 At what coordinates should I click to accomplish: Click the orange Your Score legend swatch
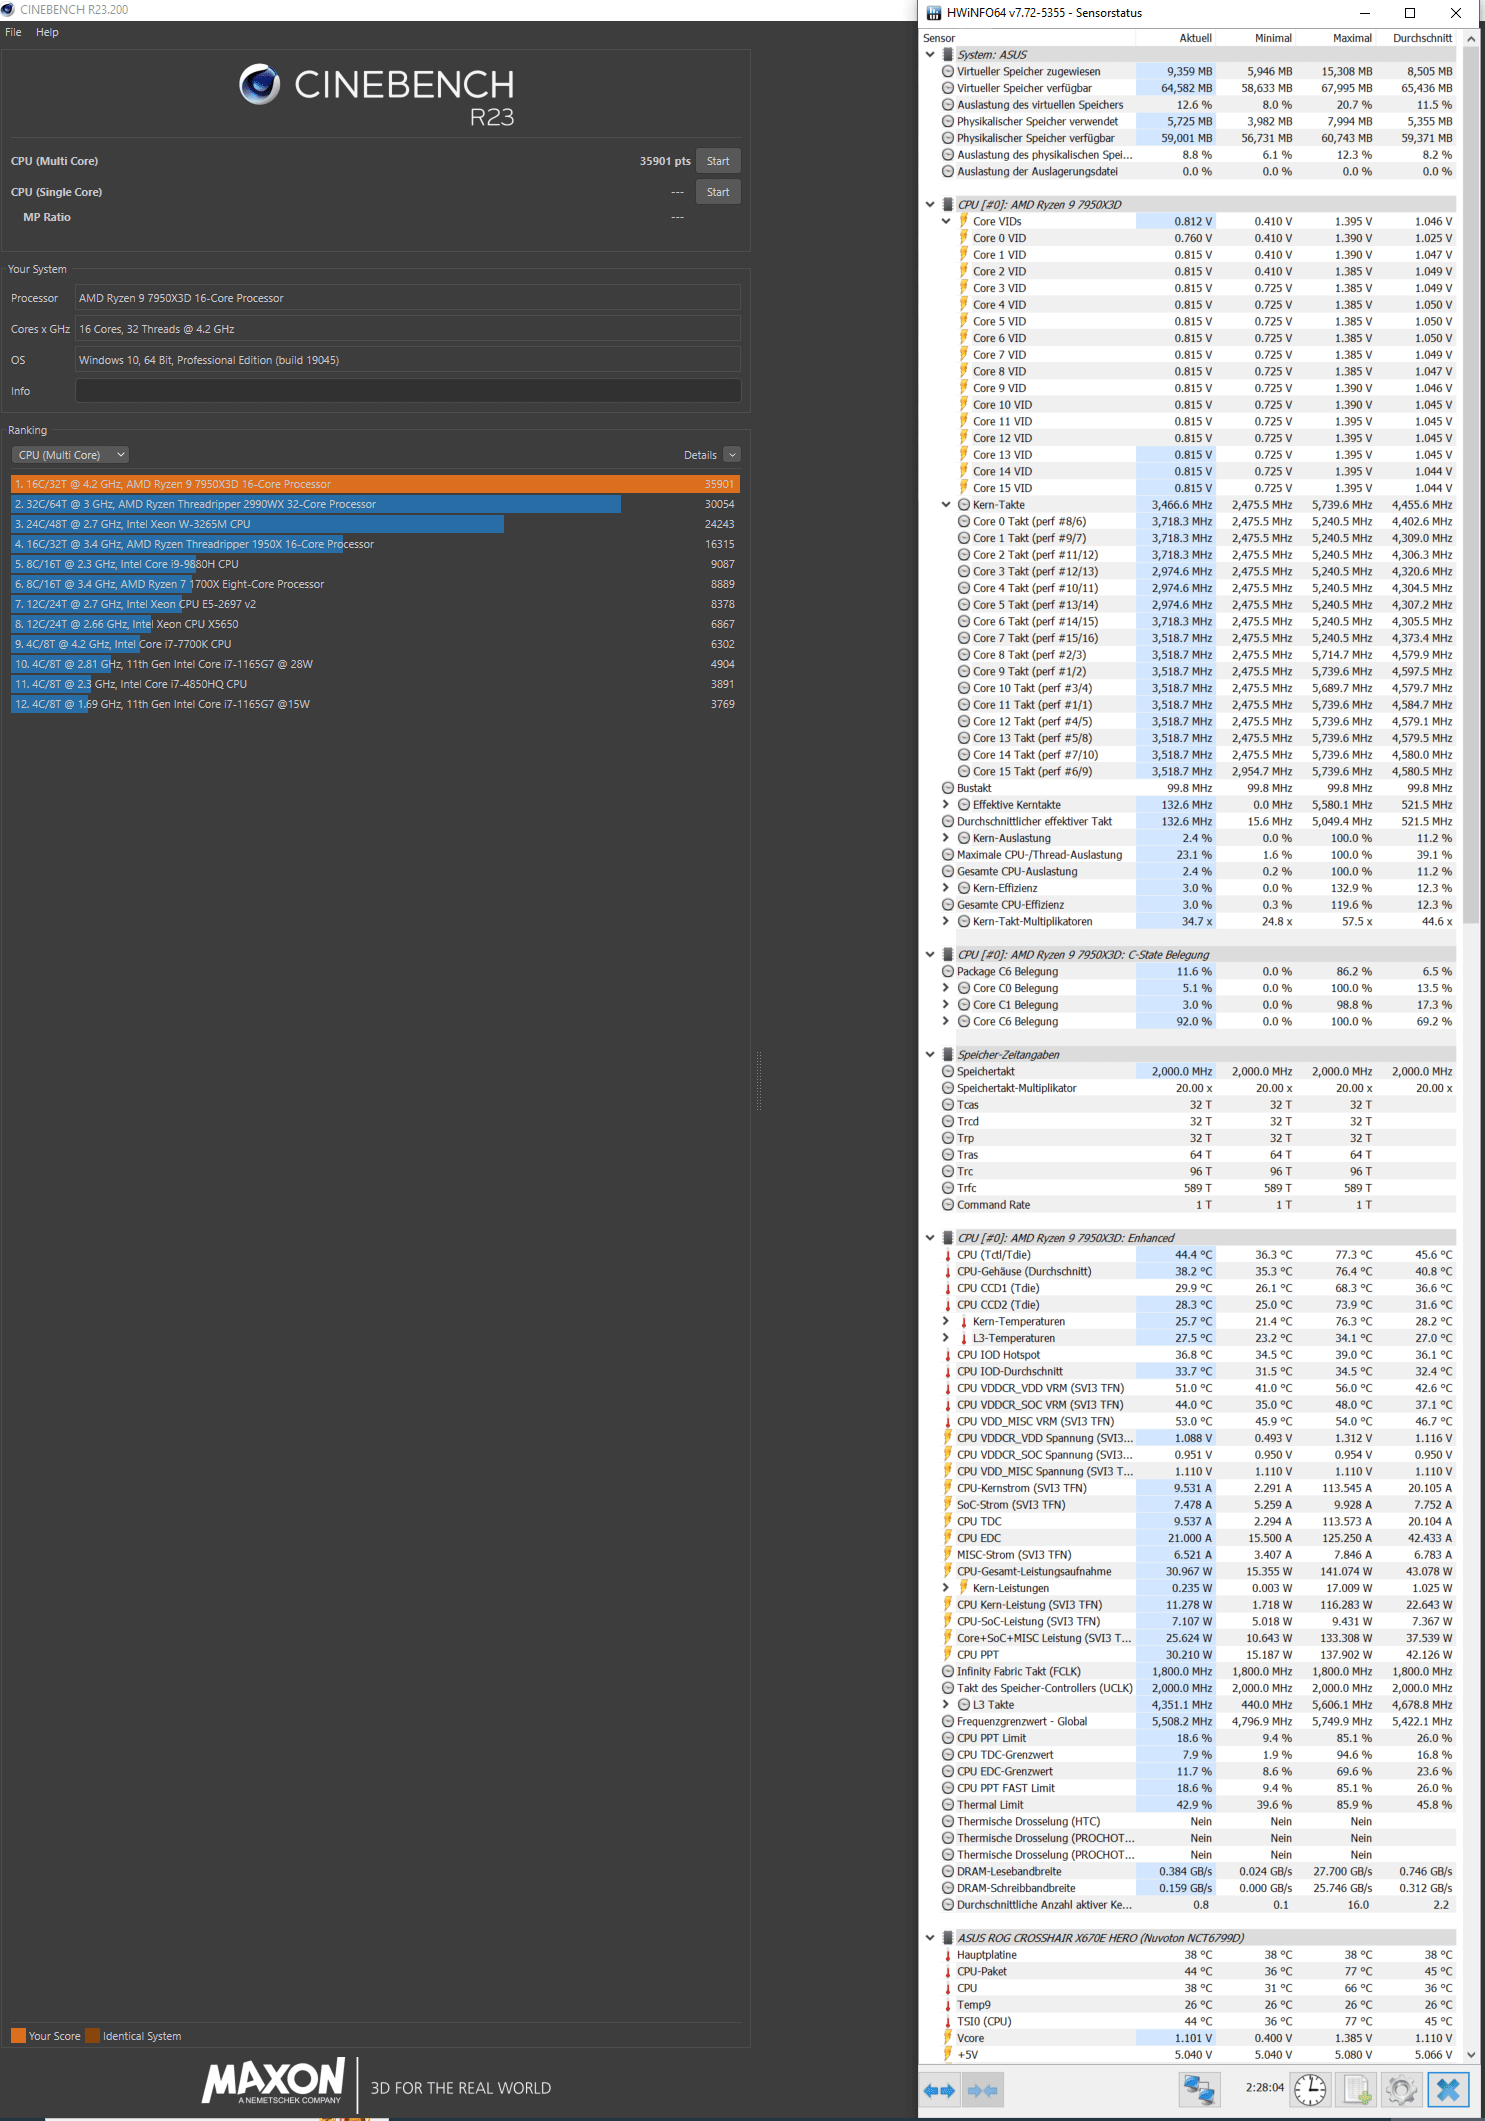(18, 2035)
